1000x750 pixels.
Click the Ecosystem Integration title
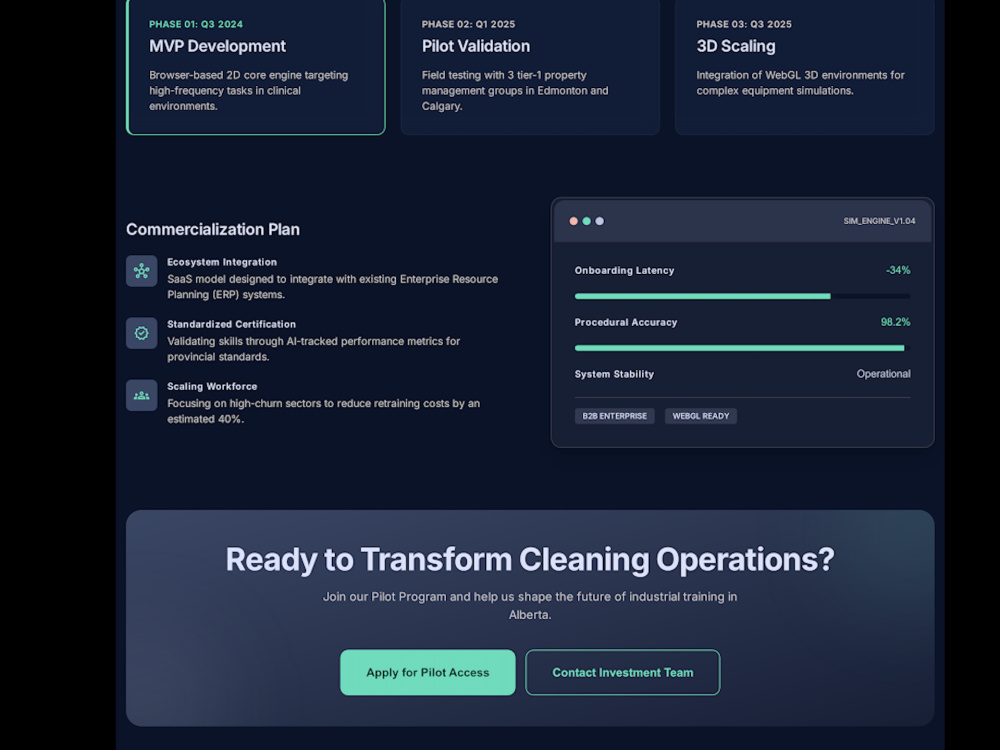tap(222, 262)
